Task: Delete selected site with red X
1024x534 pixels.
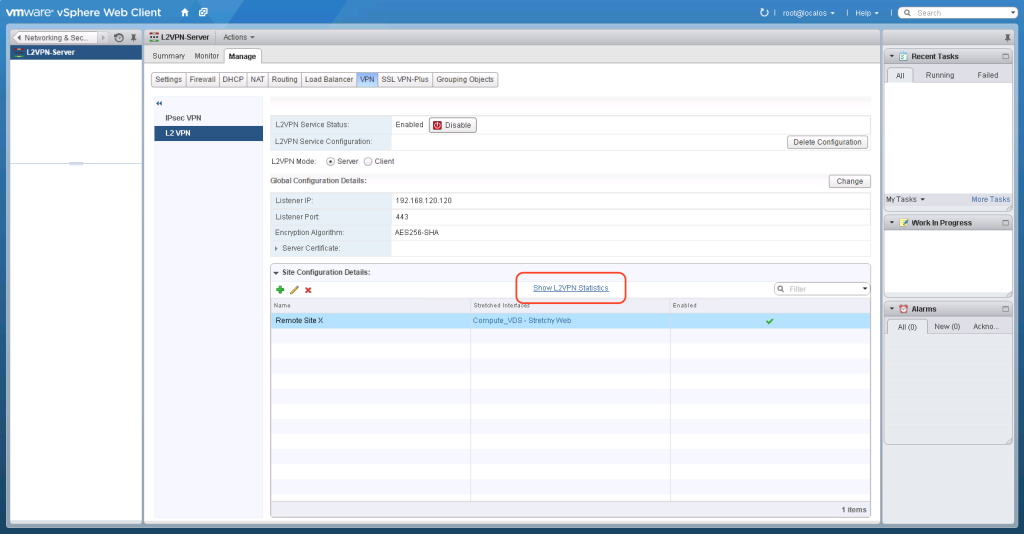Action: click(308, 290)
